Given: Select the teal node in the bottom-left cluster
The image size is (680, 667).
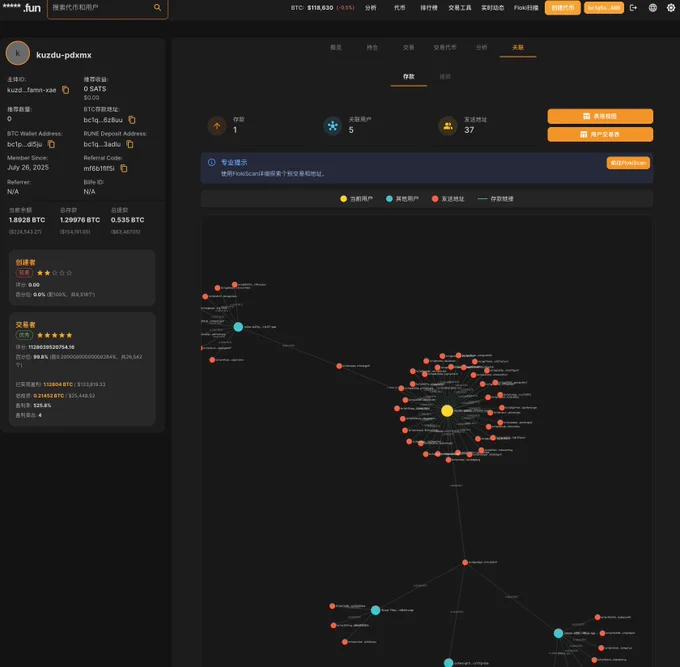Looking at the screenshot, I should 376,610.
